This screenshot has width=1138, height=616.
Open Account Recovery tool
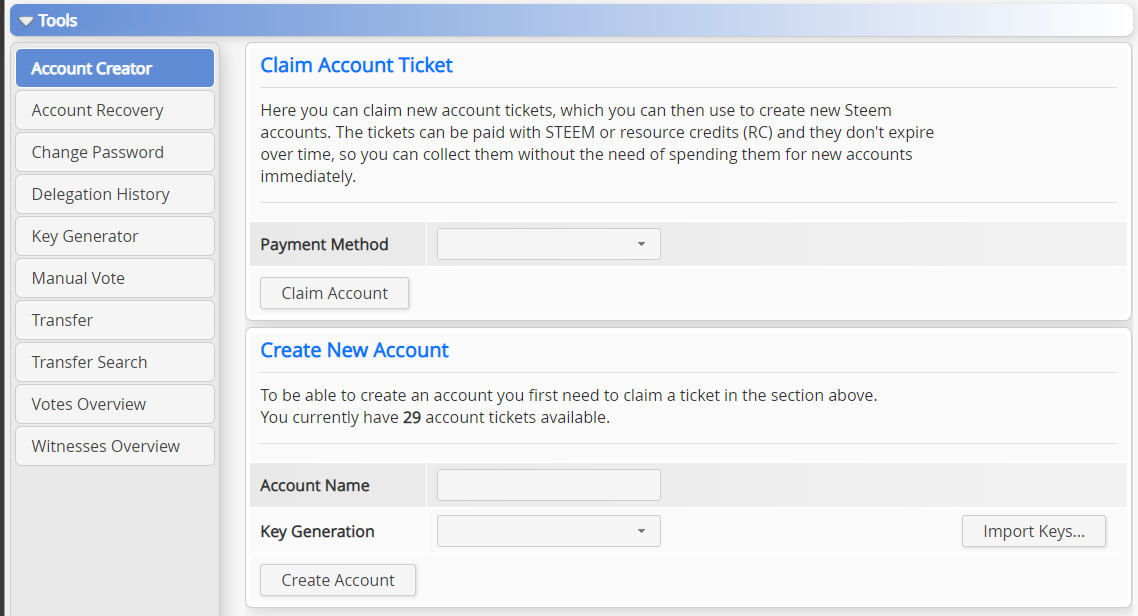115,110
